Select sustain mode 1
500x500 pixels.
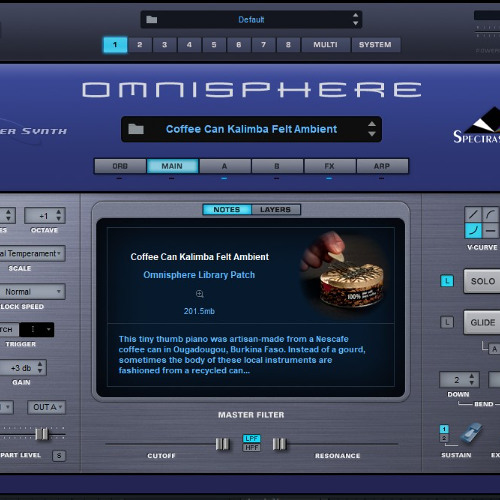pos(444,429)
